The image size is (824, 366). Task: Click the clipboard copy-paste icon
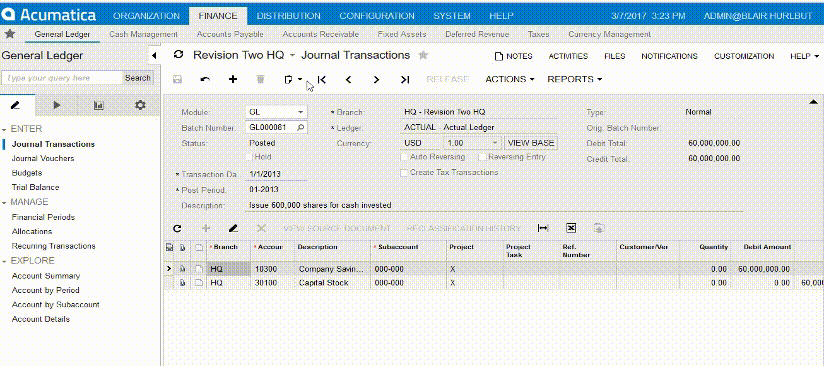[x=288, y=79]
